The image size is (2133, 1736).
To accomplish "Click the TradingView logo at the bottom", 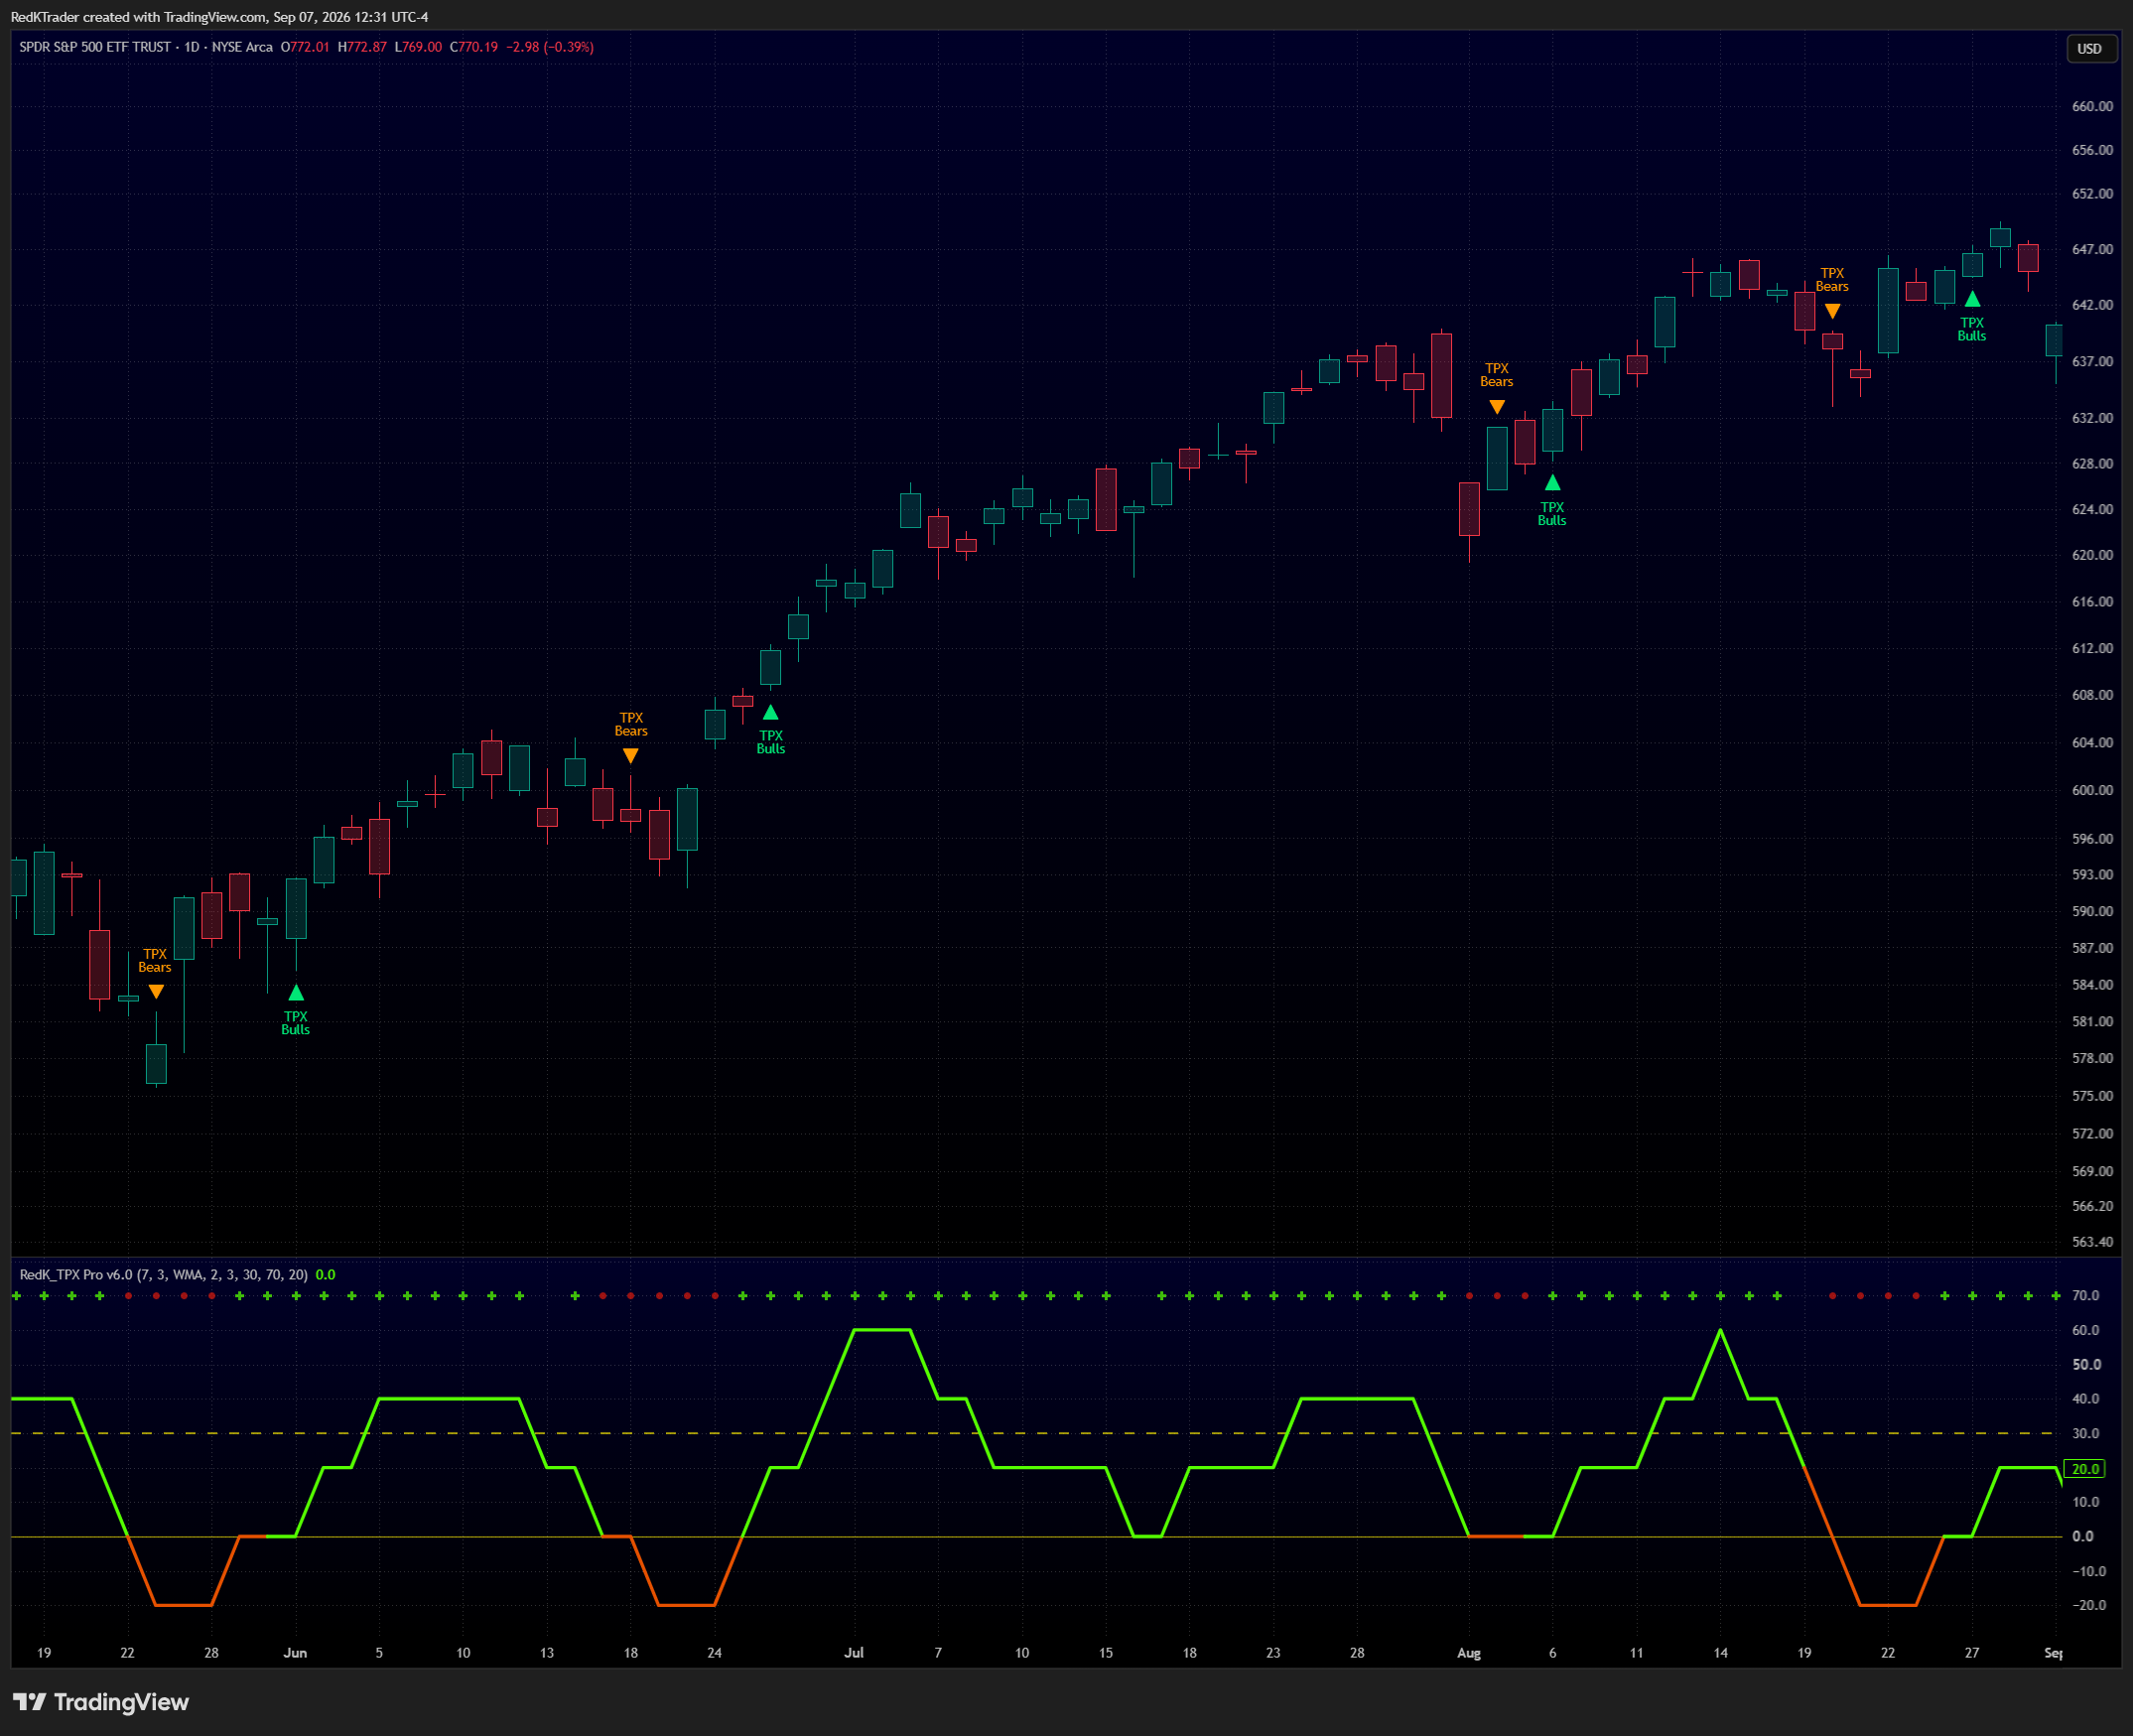I will coord(101,1702).
